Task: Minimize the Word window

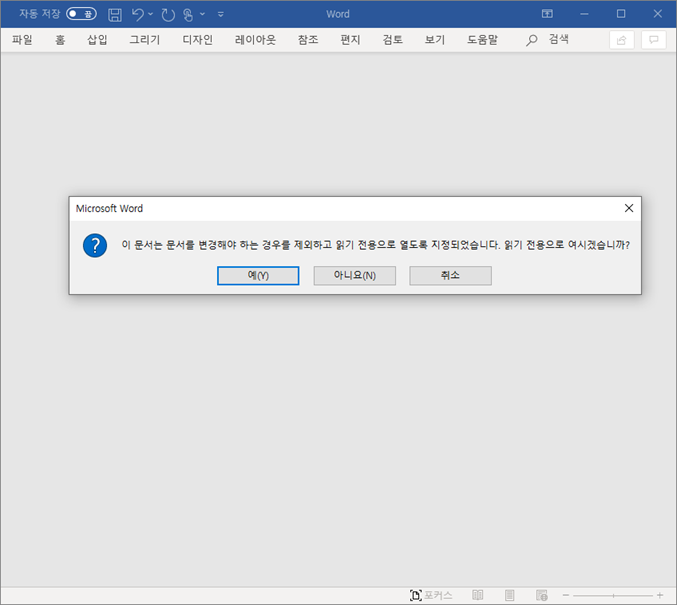Action: pyautogui.click(x=584, y=14)
